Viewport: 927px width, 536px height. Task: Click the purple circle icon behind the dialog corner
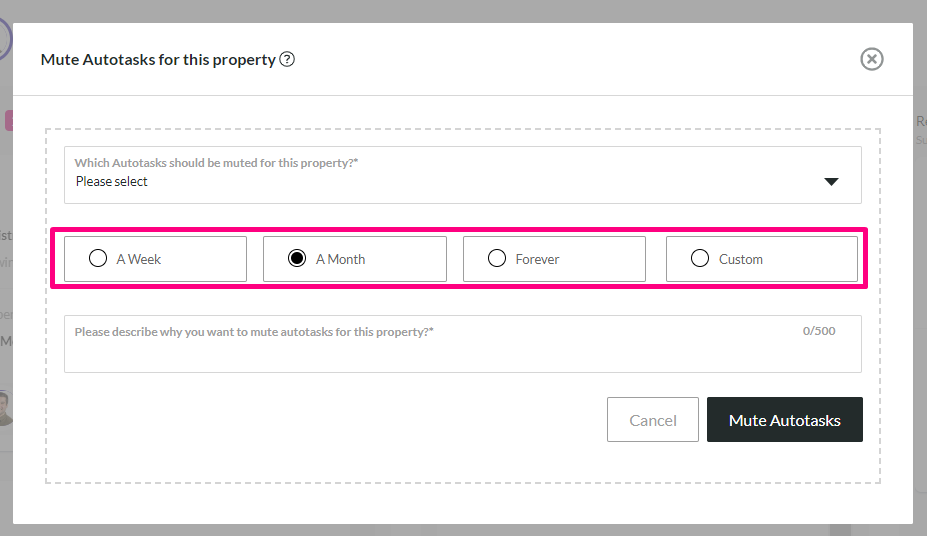coord(5,39)
